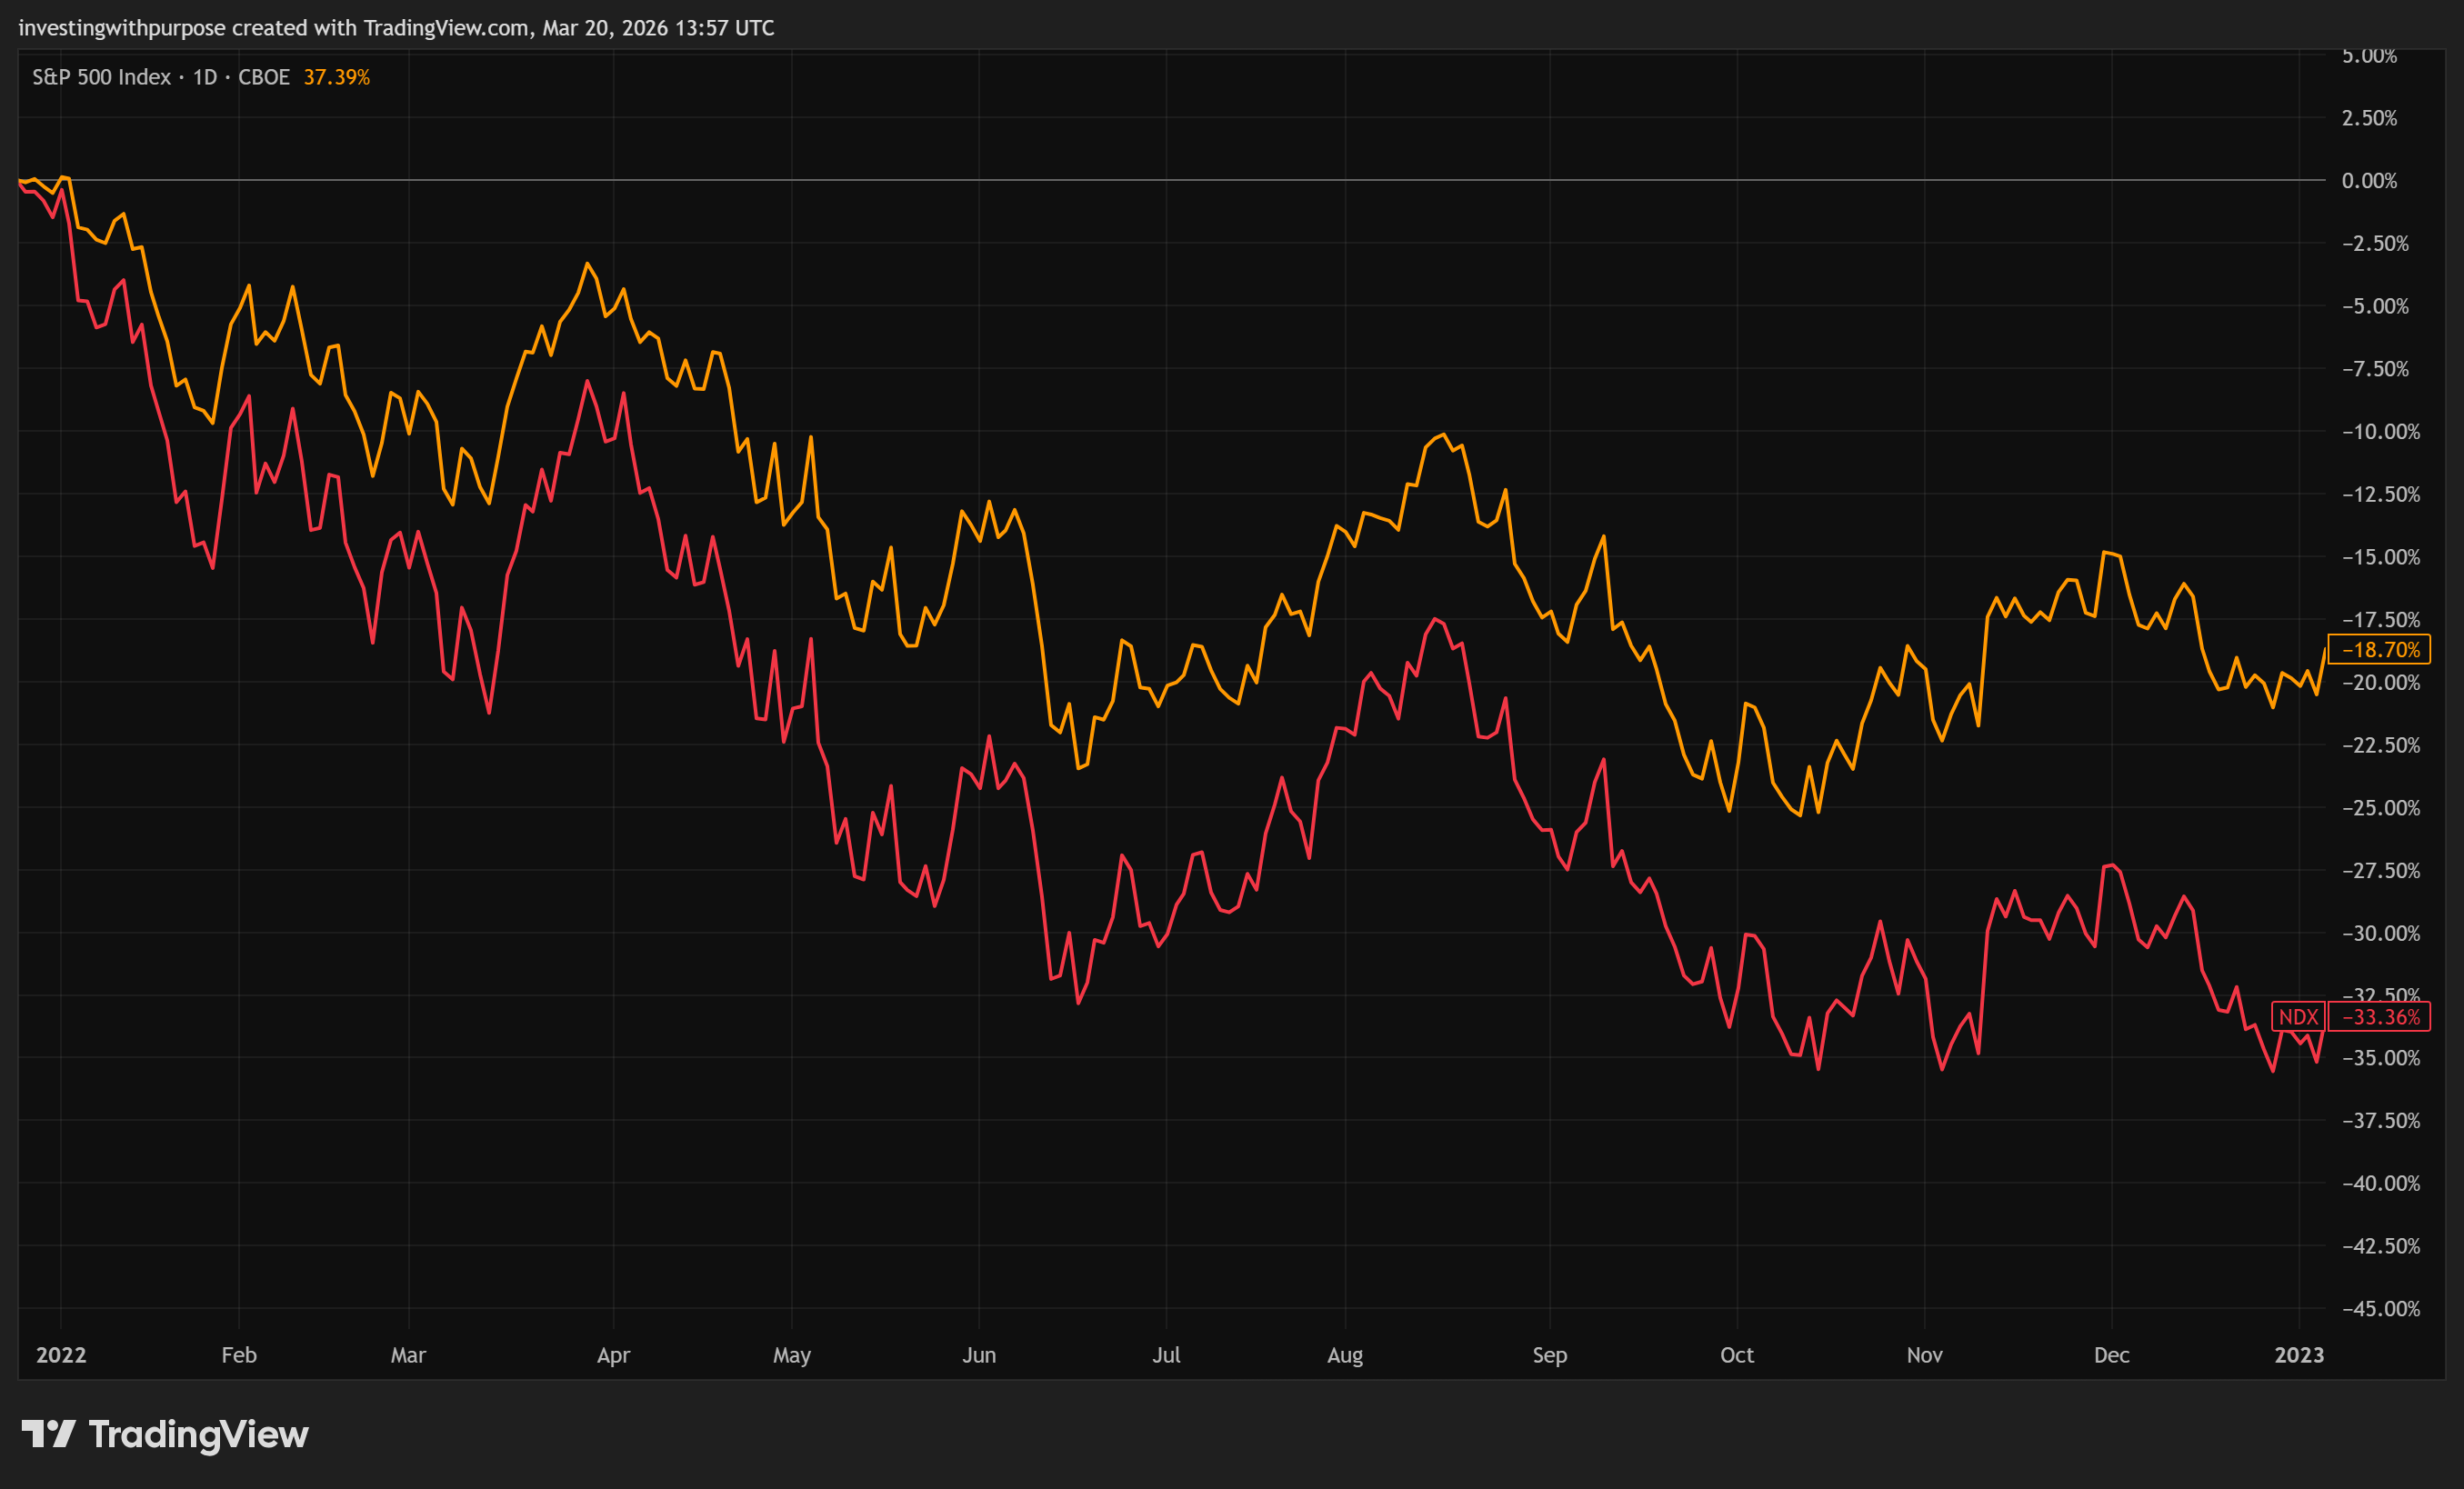Click the investingwithpurpose attribution header text
The width and height of the screenshot is (2464, 1489).
click(396, 27)
